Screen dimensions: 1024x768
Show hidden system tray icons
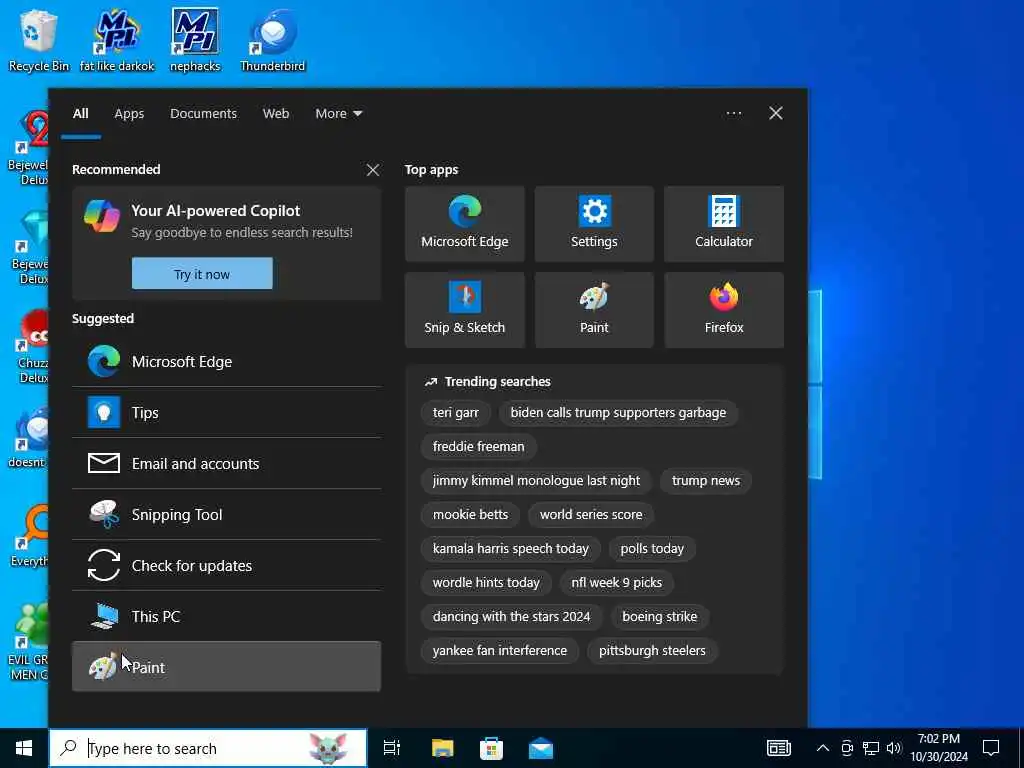point(823,748)
